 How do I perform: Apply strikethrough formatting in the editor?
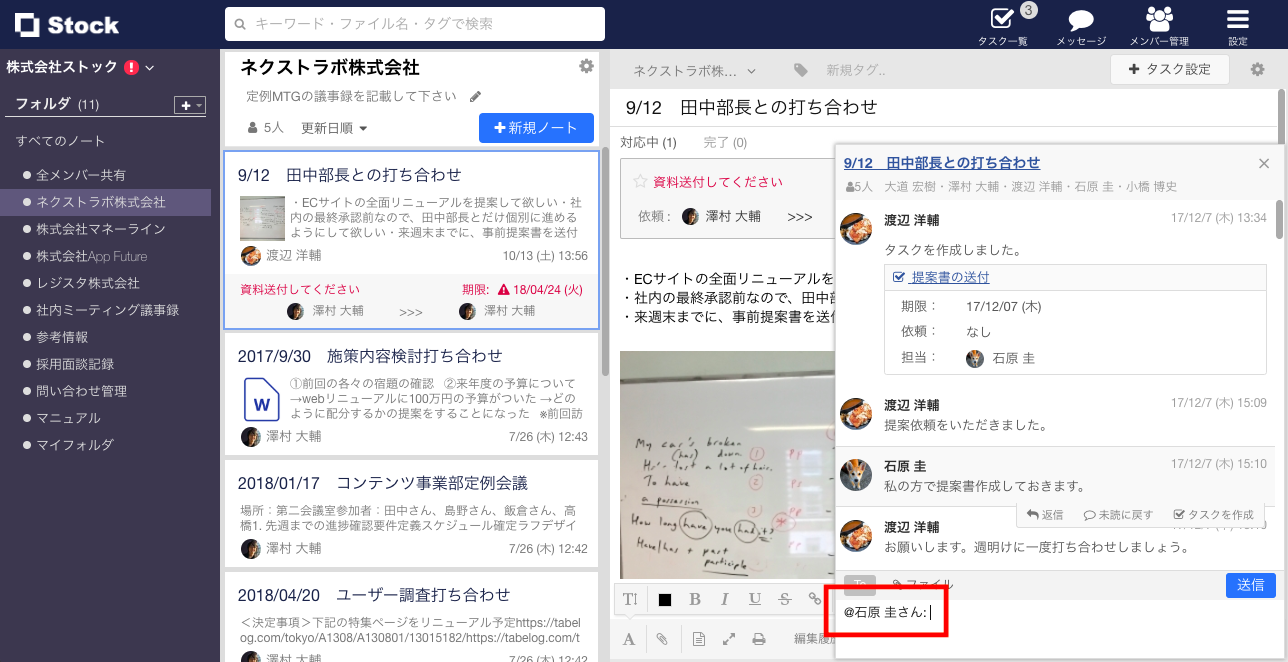pos(784,599)
